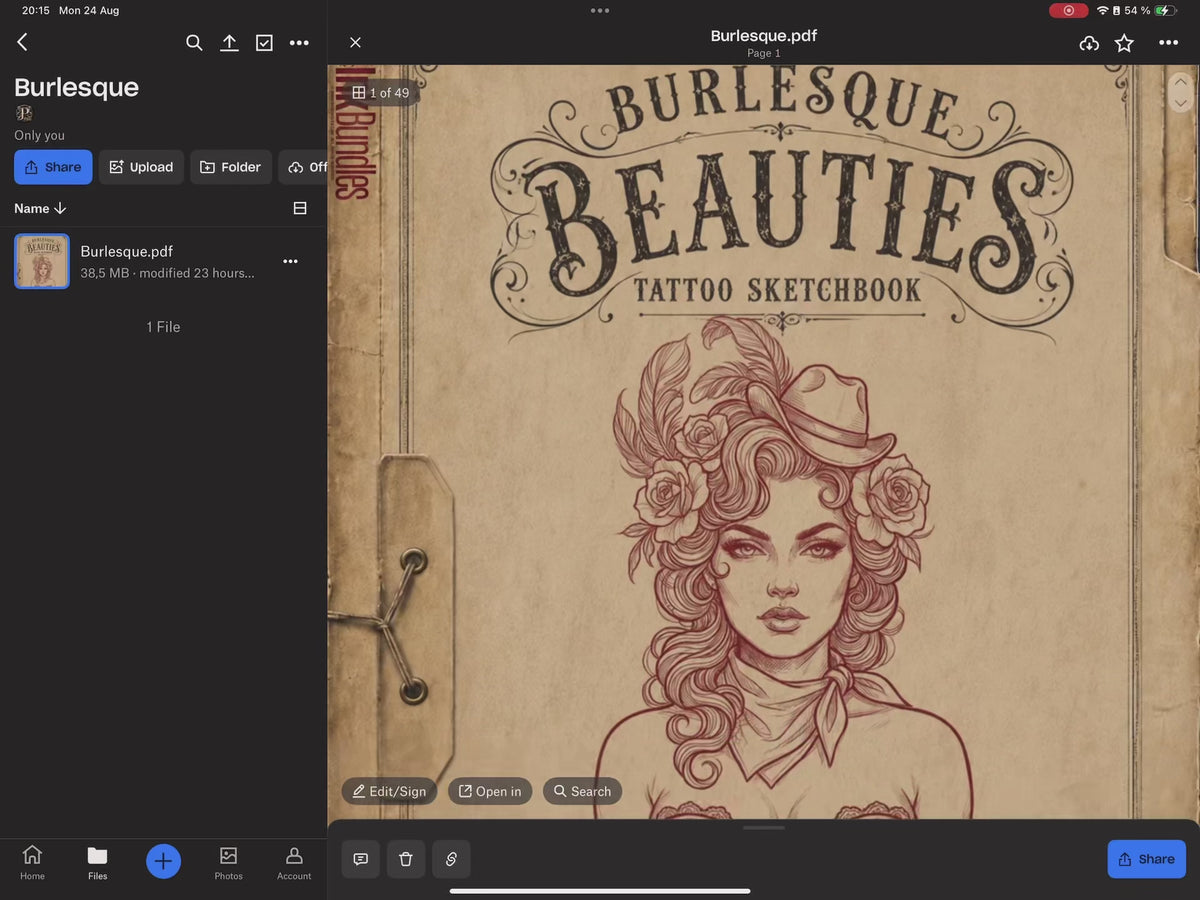Open the Burlesque.pdf file row name
The width and height of the screenshot is (1200, 900).
[127, 251]
